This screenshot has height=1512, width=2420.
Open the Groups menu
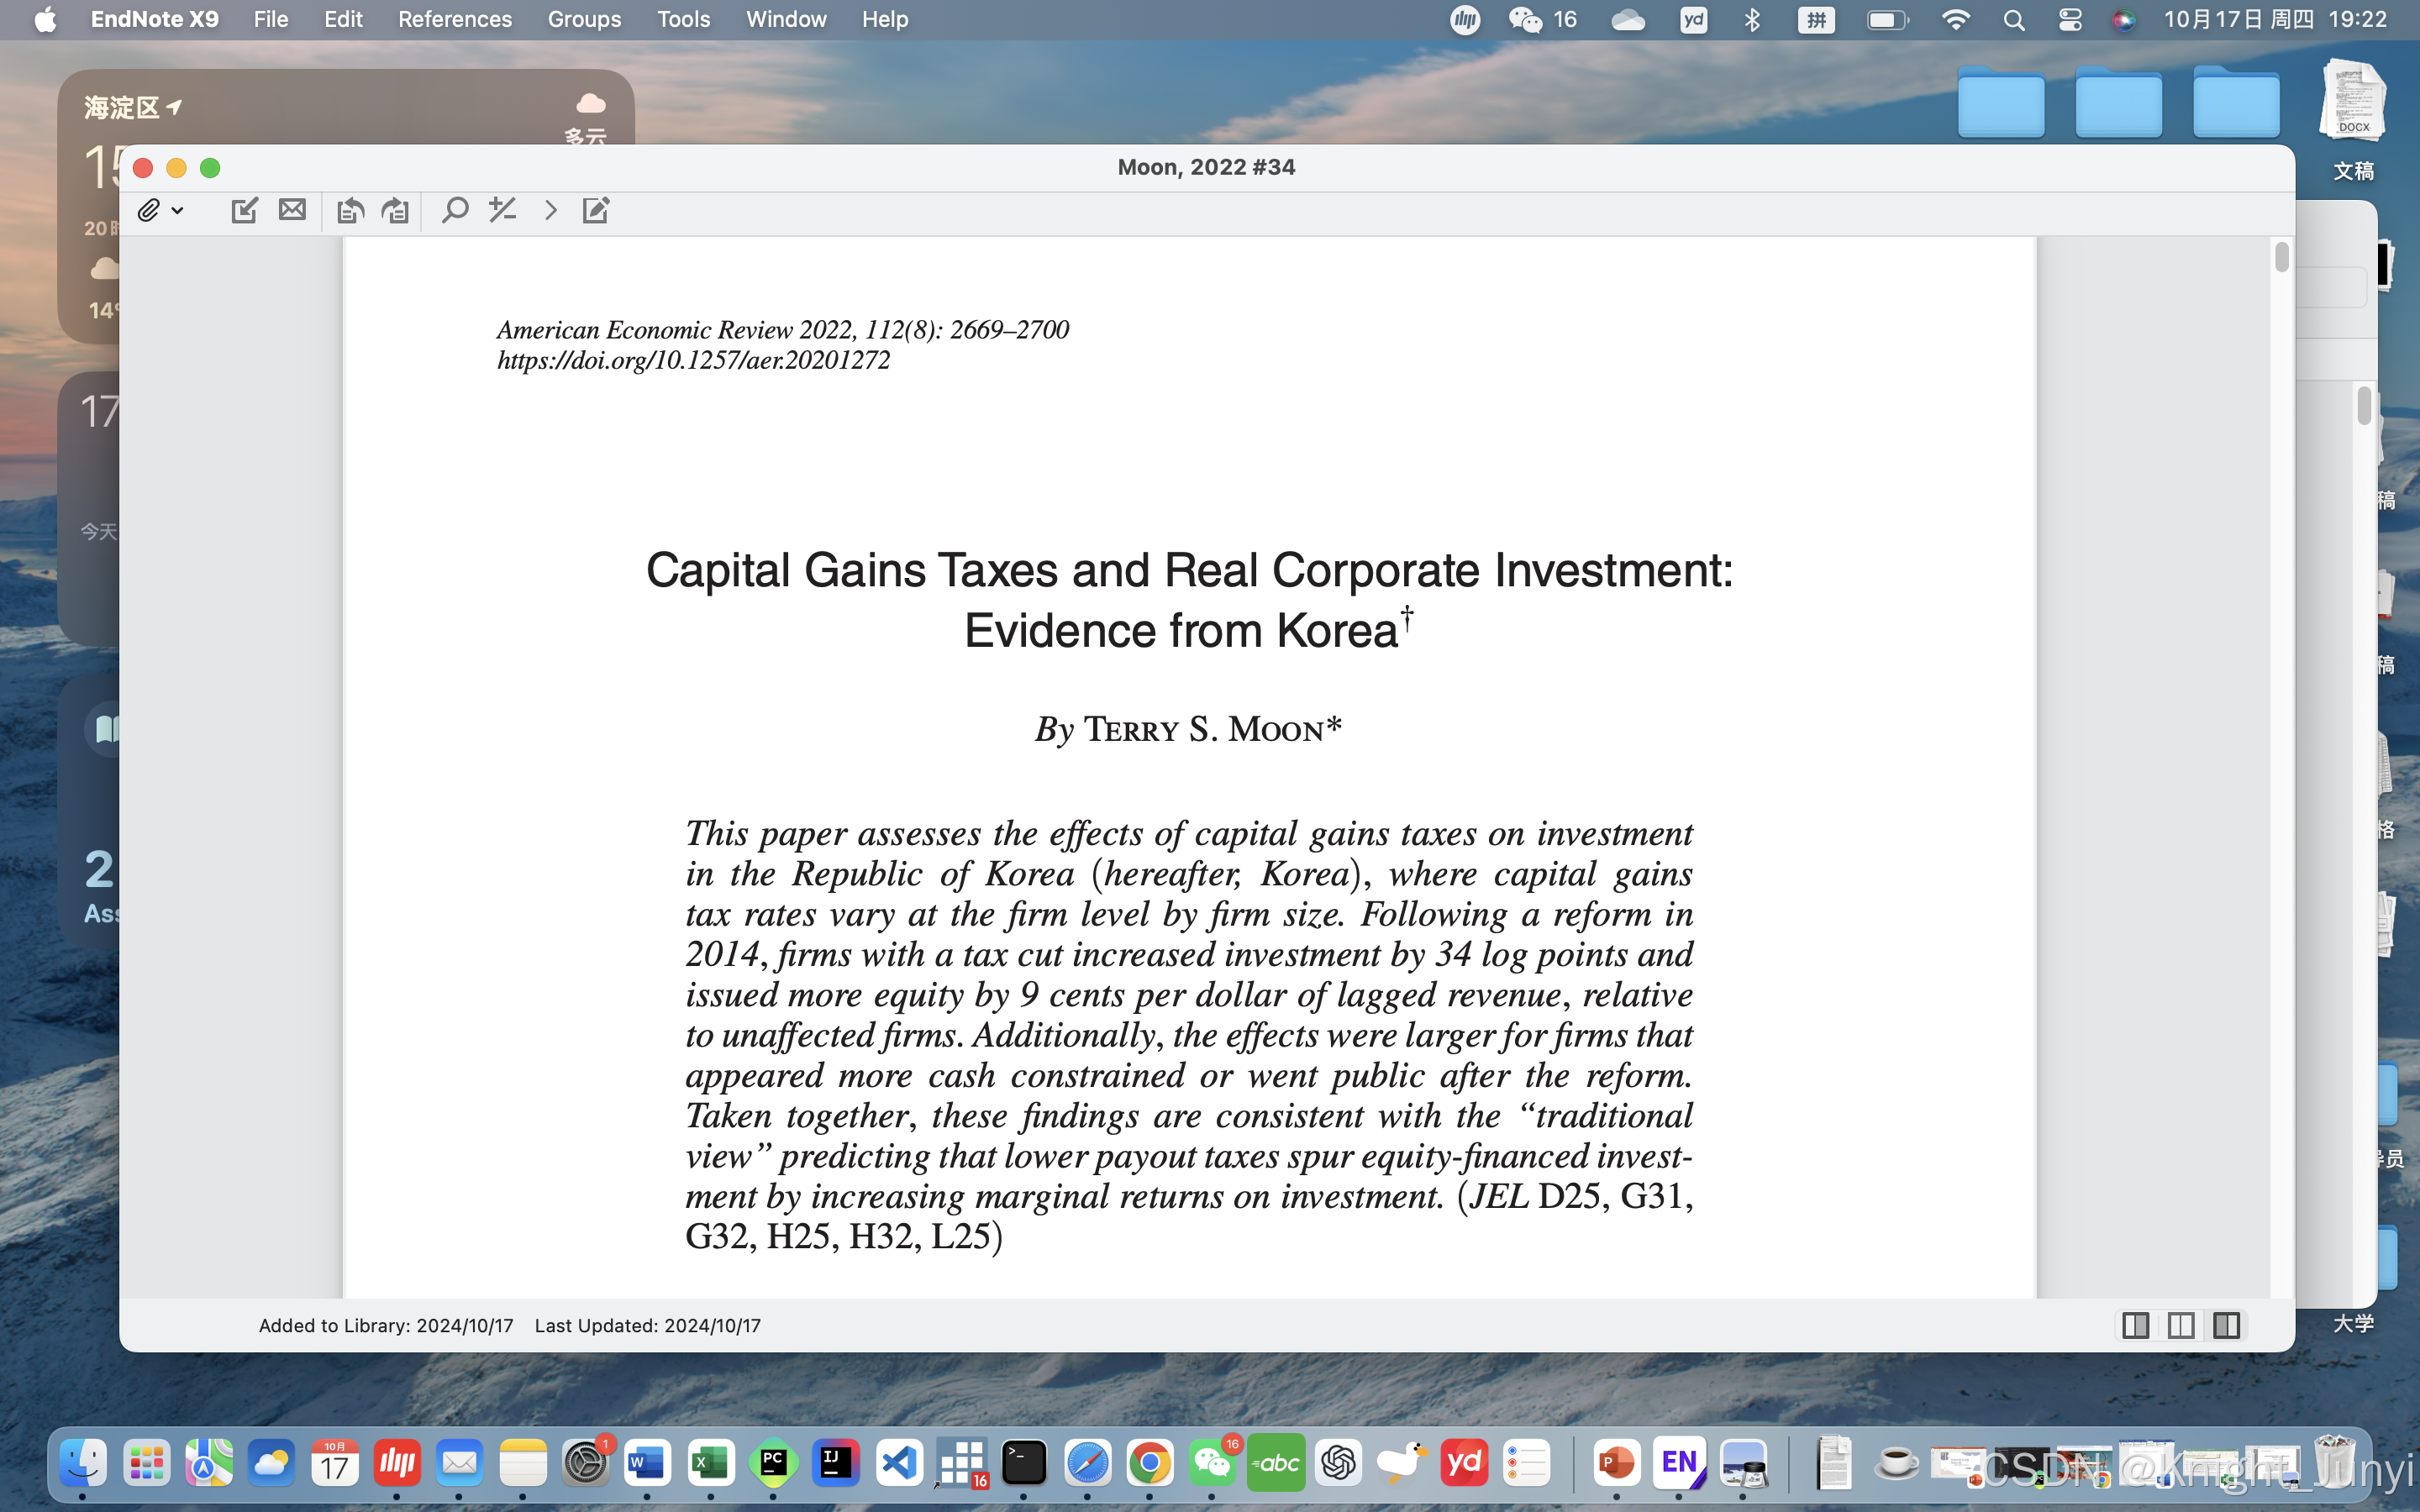pyautogui.click(x=584, y=19)
